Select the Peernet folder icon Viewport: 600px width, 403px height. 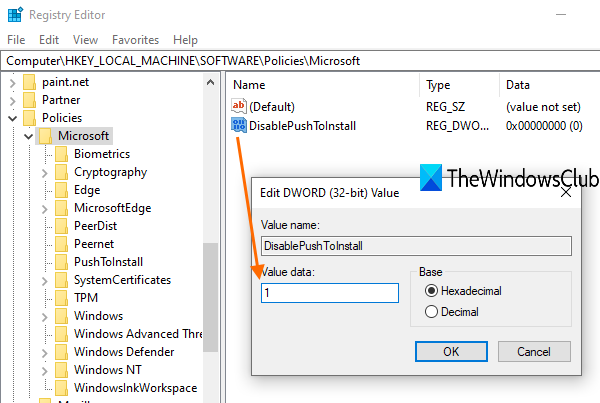[62, 244]
